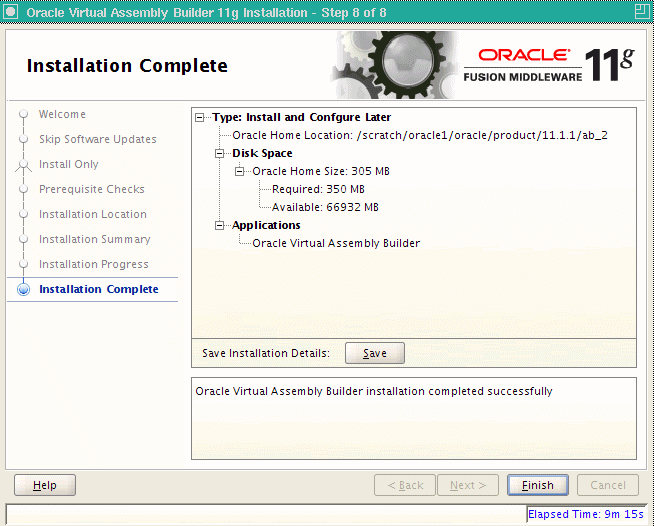Collapse the Disk Space tree node
The width and height of the screenshot is (654, 526).
(x=219, y=154)
